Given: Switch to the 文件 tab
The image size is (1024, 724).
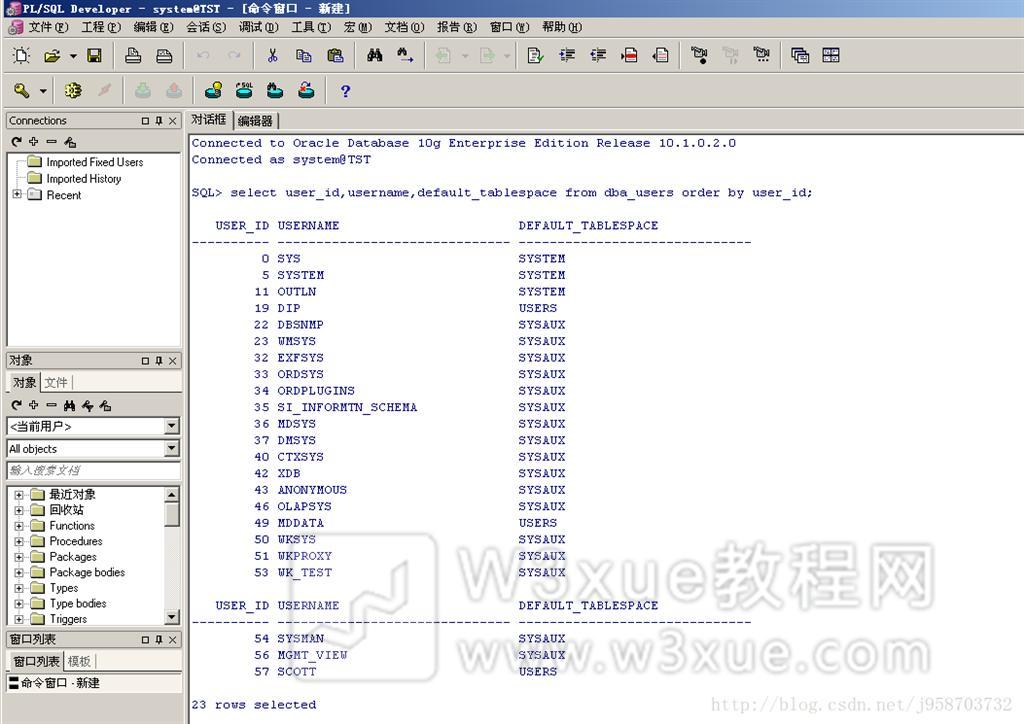Looking at the screenshot, I should click(x=56, y=383).
